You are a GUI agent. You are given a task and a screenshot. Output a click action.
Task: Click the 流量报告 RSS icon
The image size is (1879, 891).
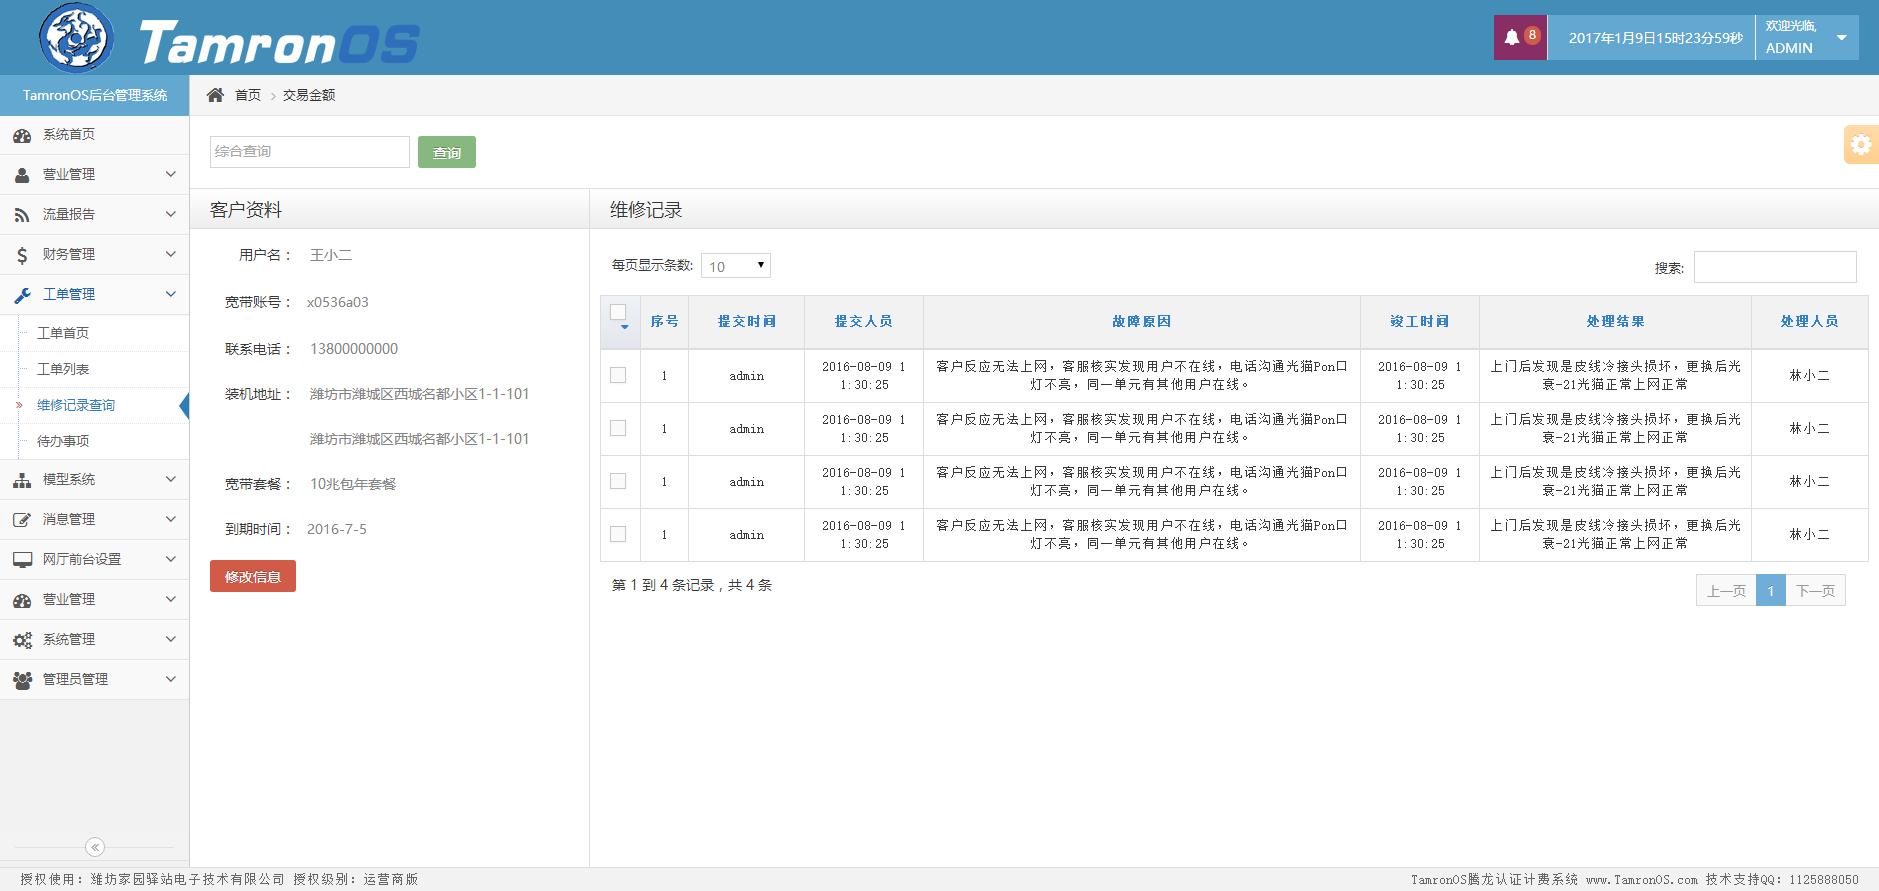point(22,215)
